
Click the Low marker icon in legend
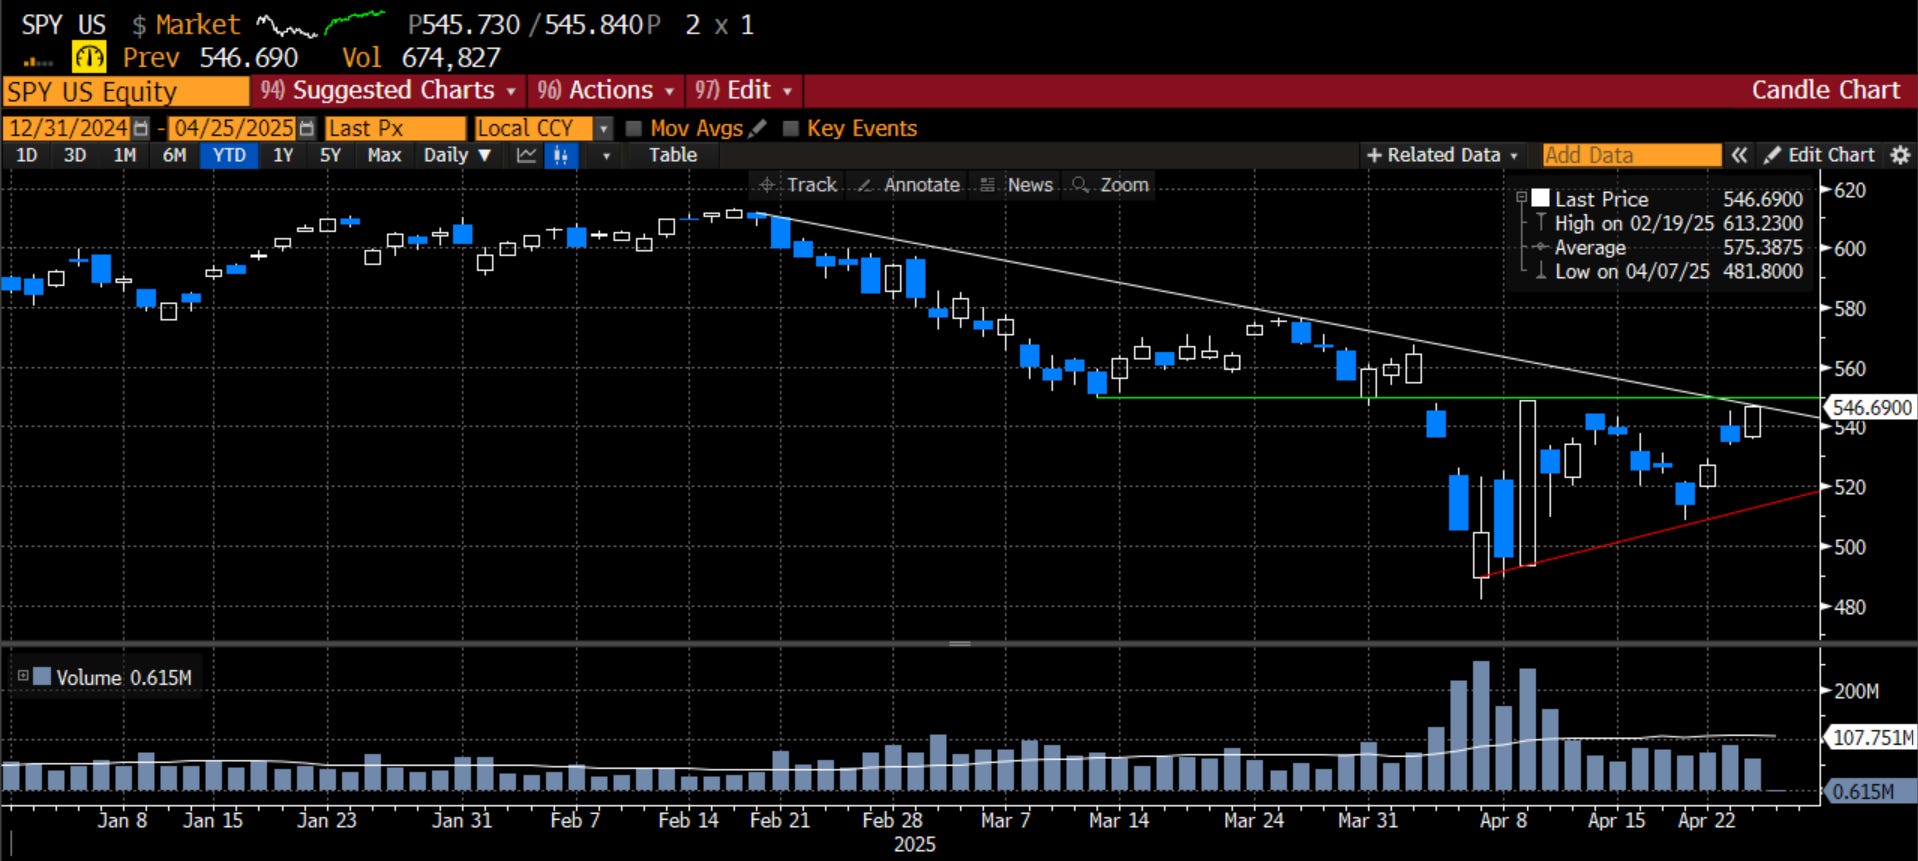[1541, 270]
